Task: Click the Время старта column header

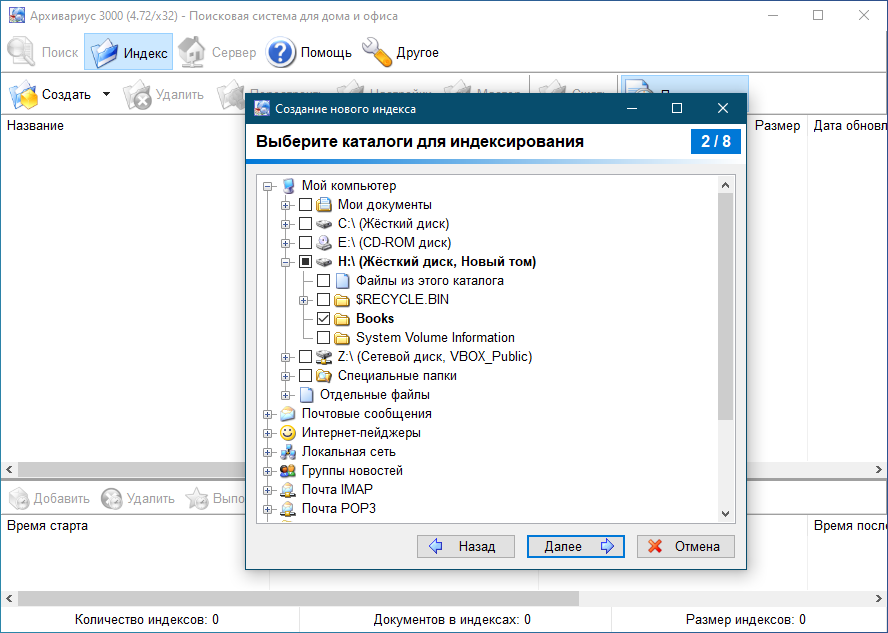Action: coord(48,525)
